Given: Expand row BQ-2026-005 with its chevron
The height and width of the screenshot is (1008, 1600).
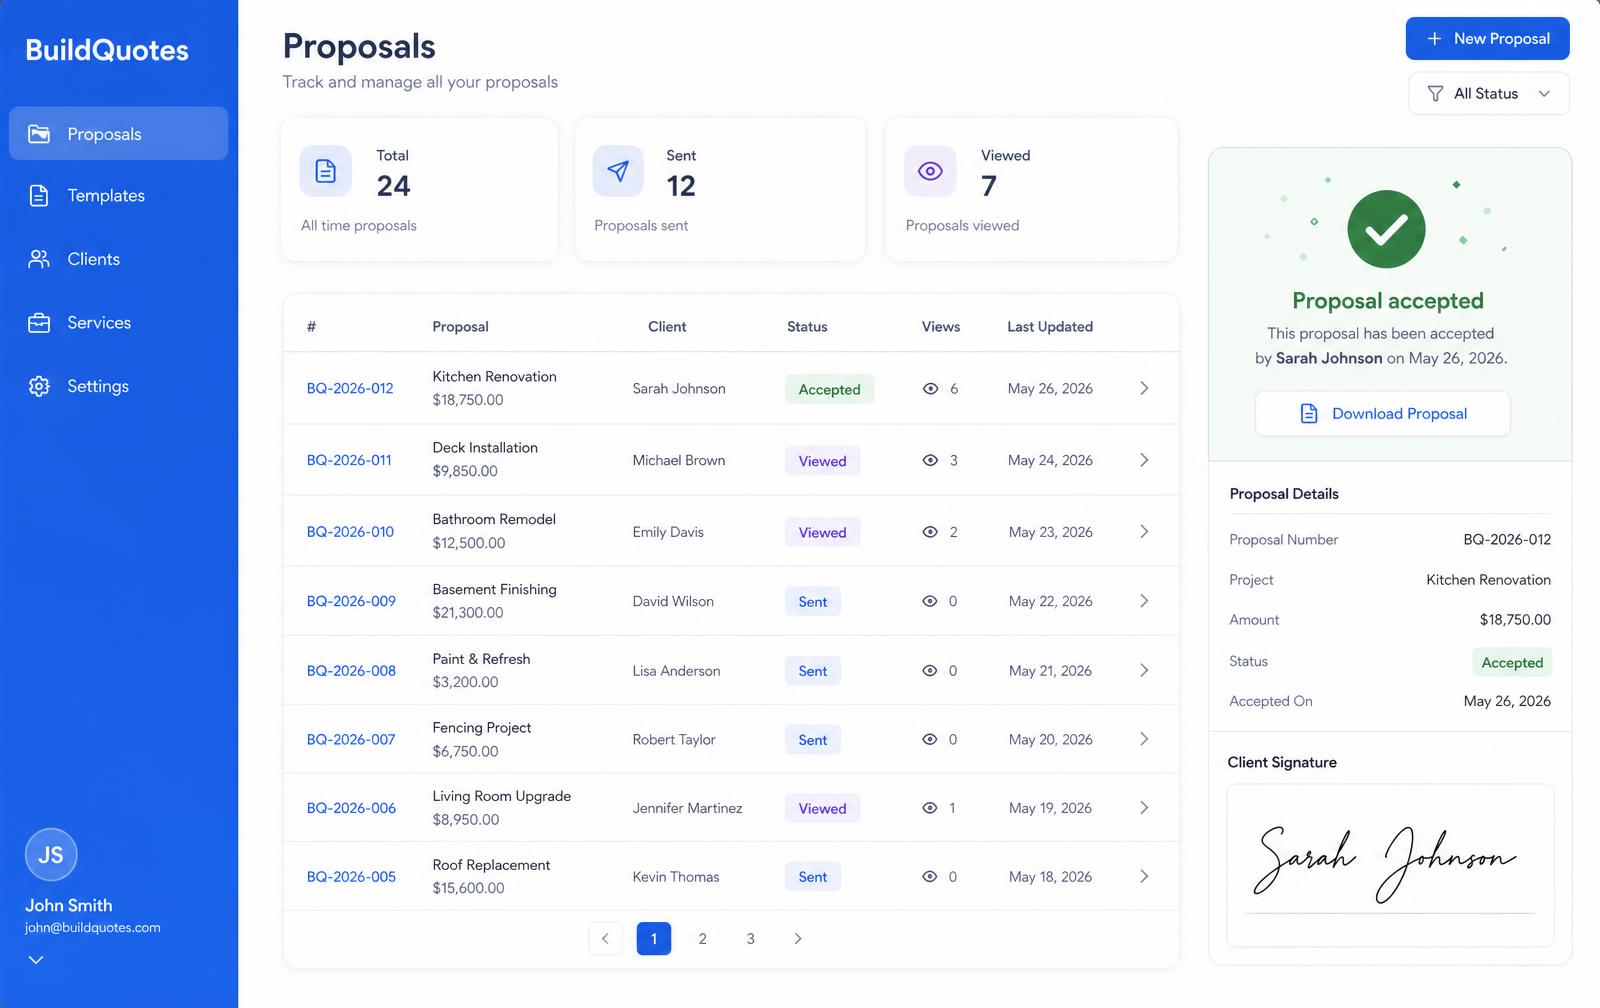Looking at the screenshot, I should (x=1144, y=876).
